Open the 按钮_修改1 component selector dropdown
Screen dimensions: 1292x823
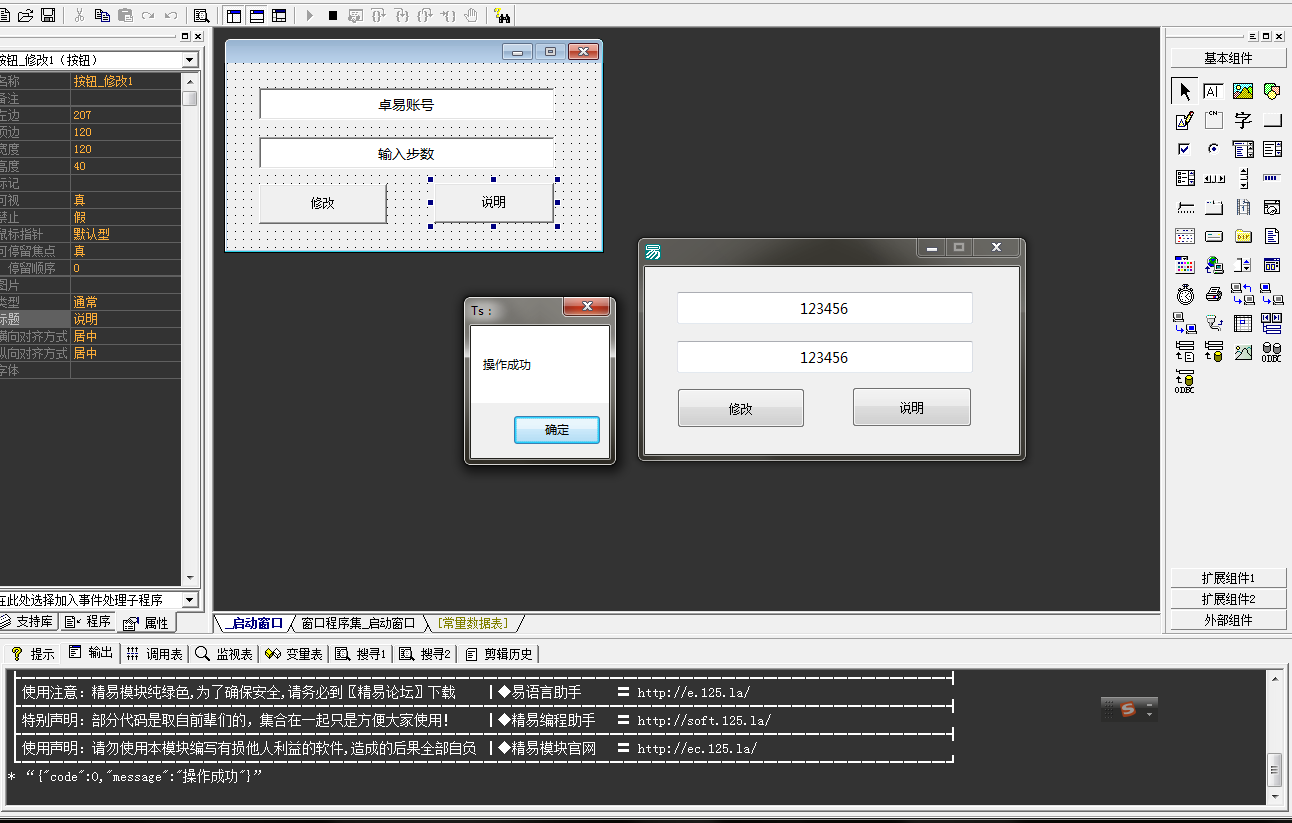tap(190, 61)
